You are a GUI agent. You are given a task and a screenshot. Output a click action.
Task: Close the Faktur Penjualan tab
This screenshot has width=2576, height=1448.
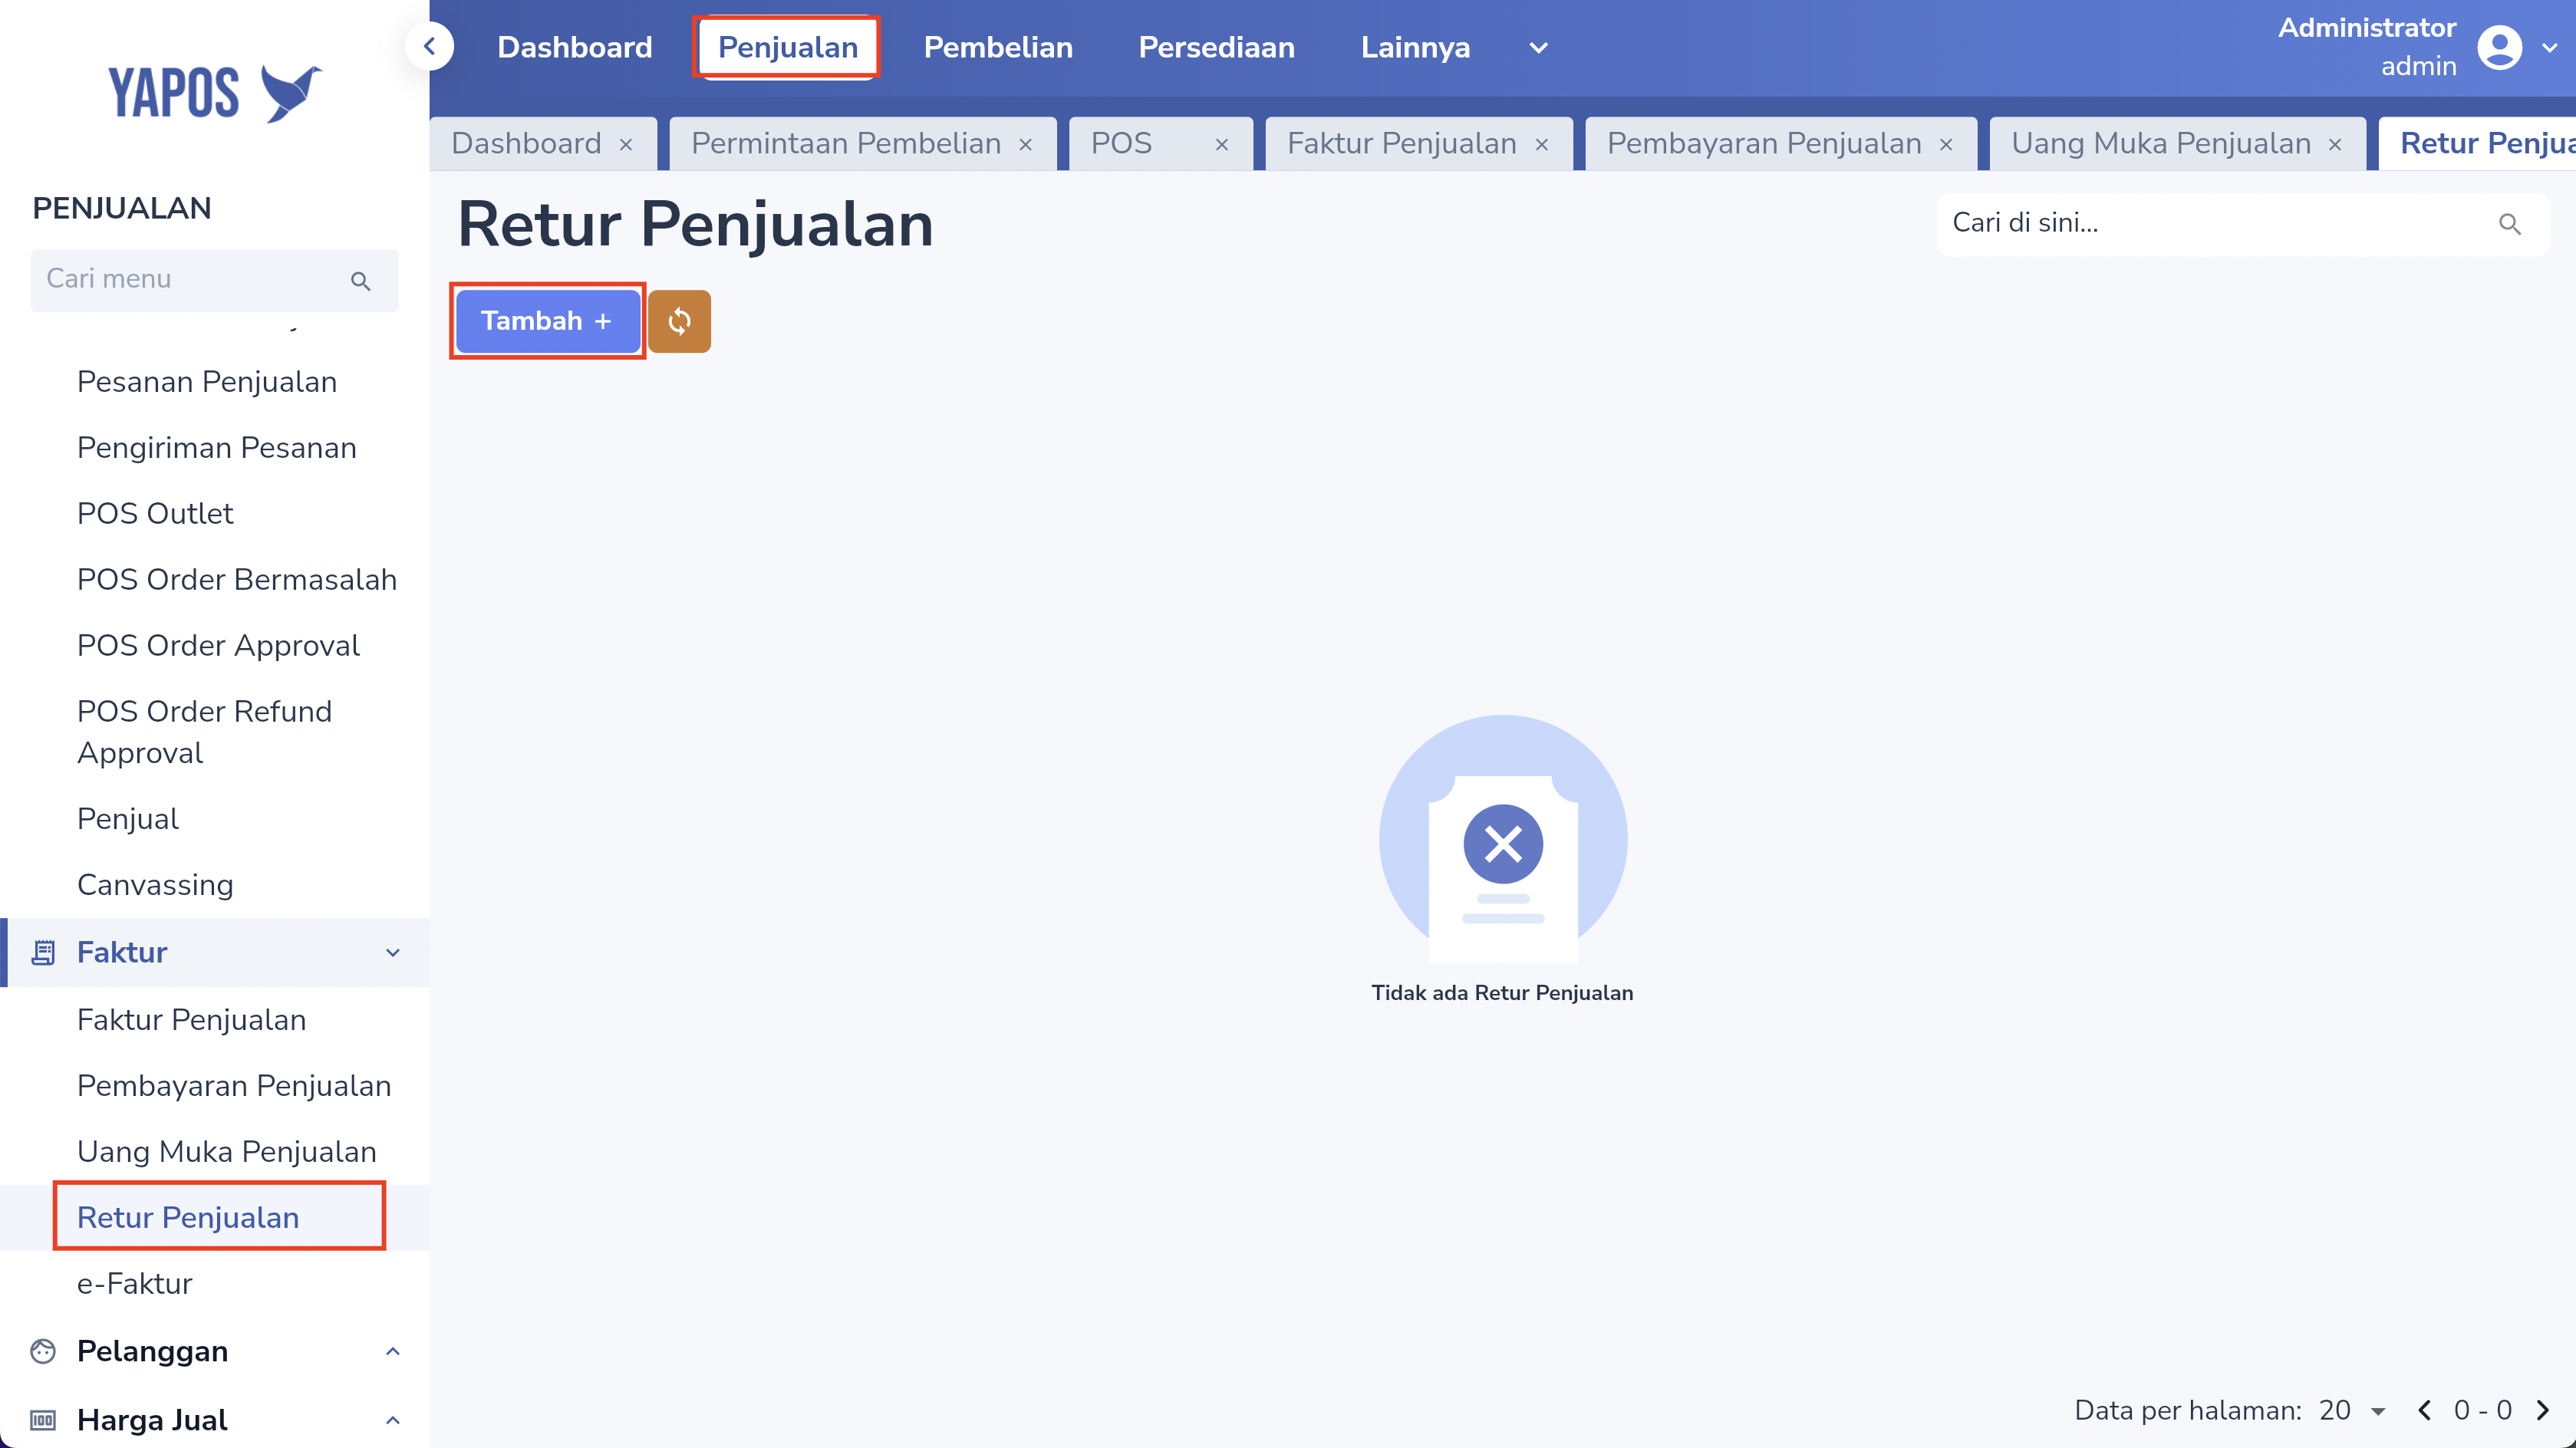pyautogui.click(x=1542, y=145)
